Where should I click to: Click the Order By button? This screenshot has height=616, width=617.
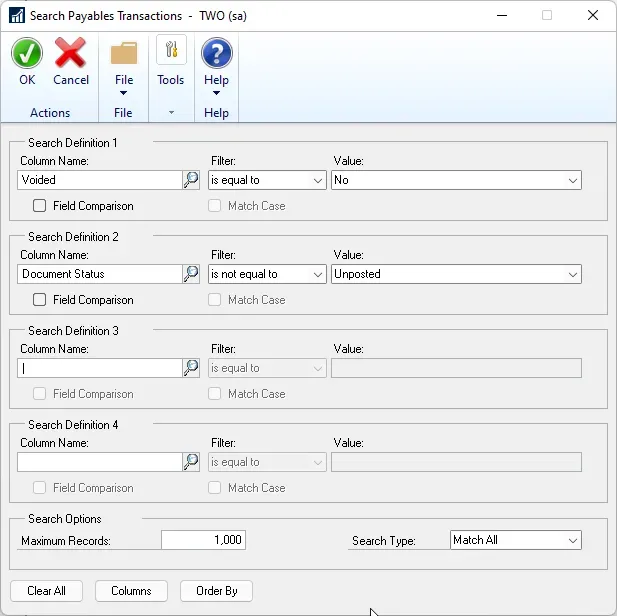[217, 591]
